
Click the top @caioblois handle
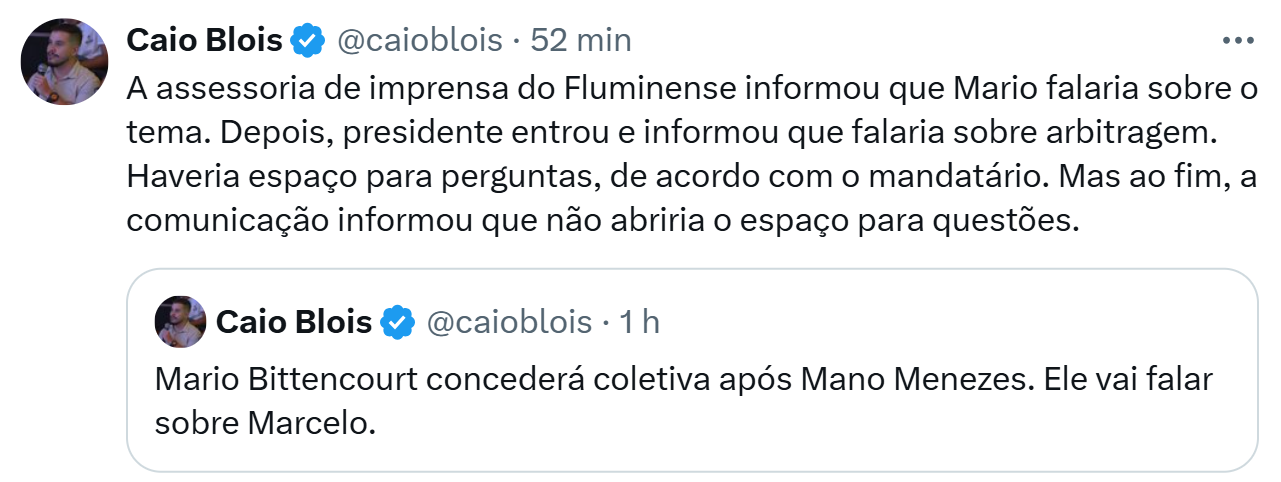(418, 40)
